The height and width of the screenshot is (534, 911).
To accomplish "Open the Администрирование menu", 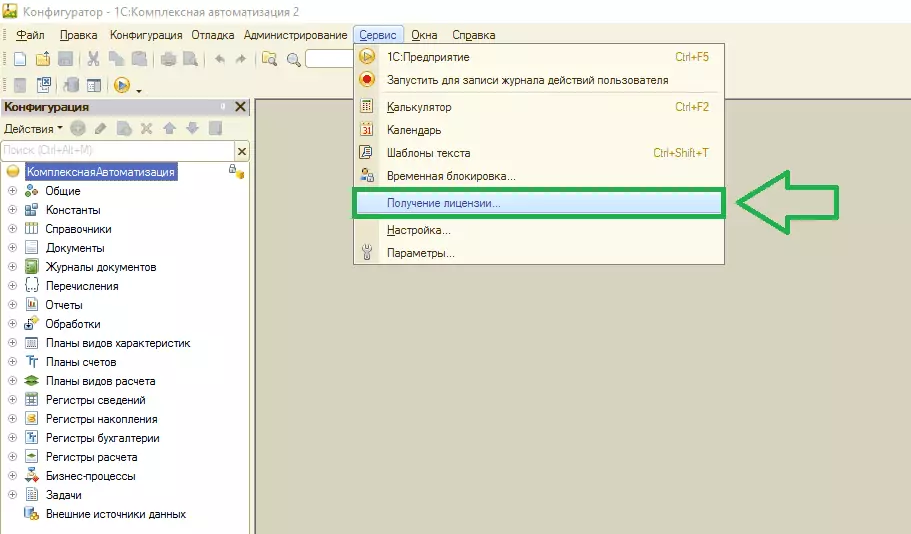I will [x=295, y=35].
